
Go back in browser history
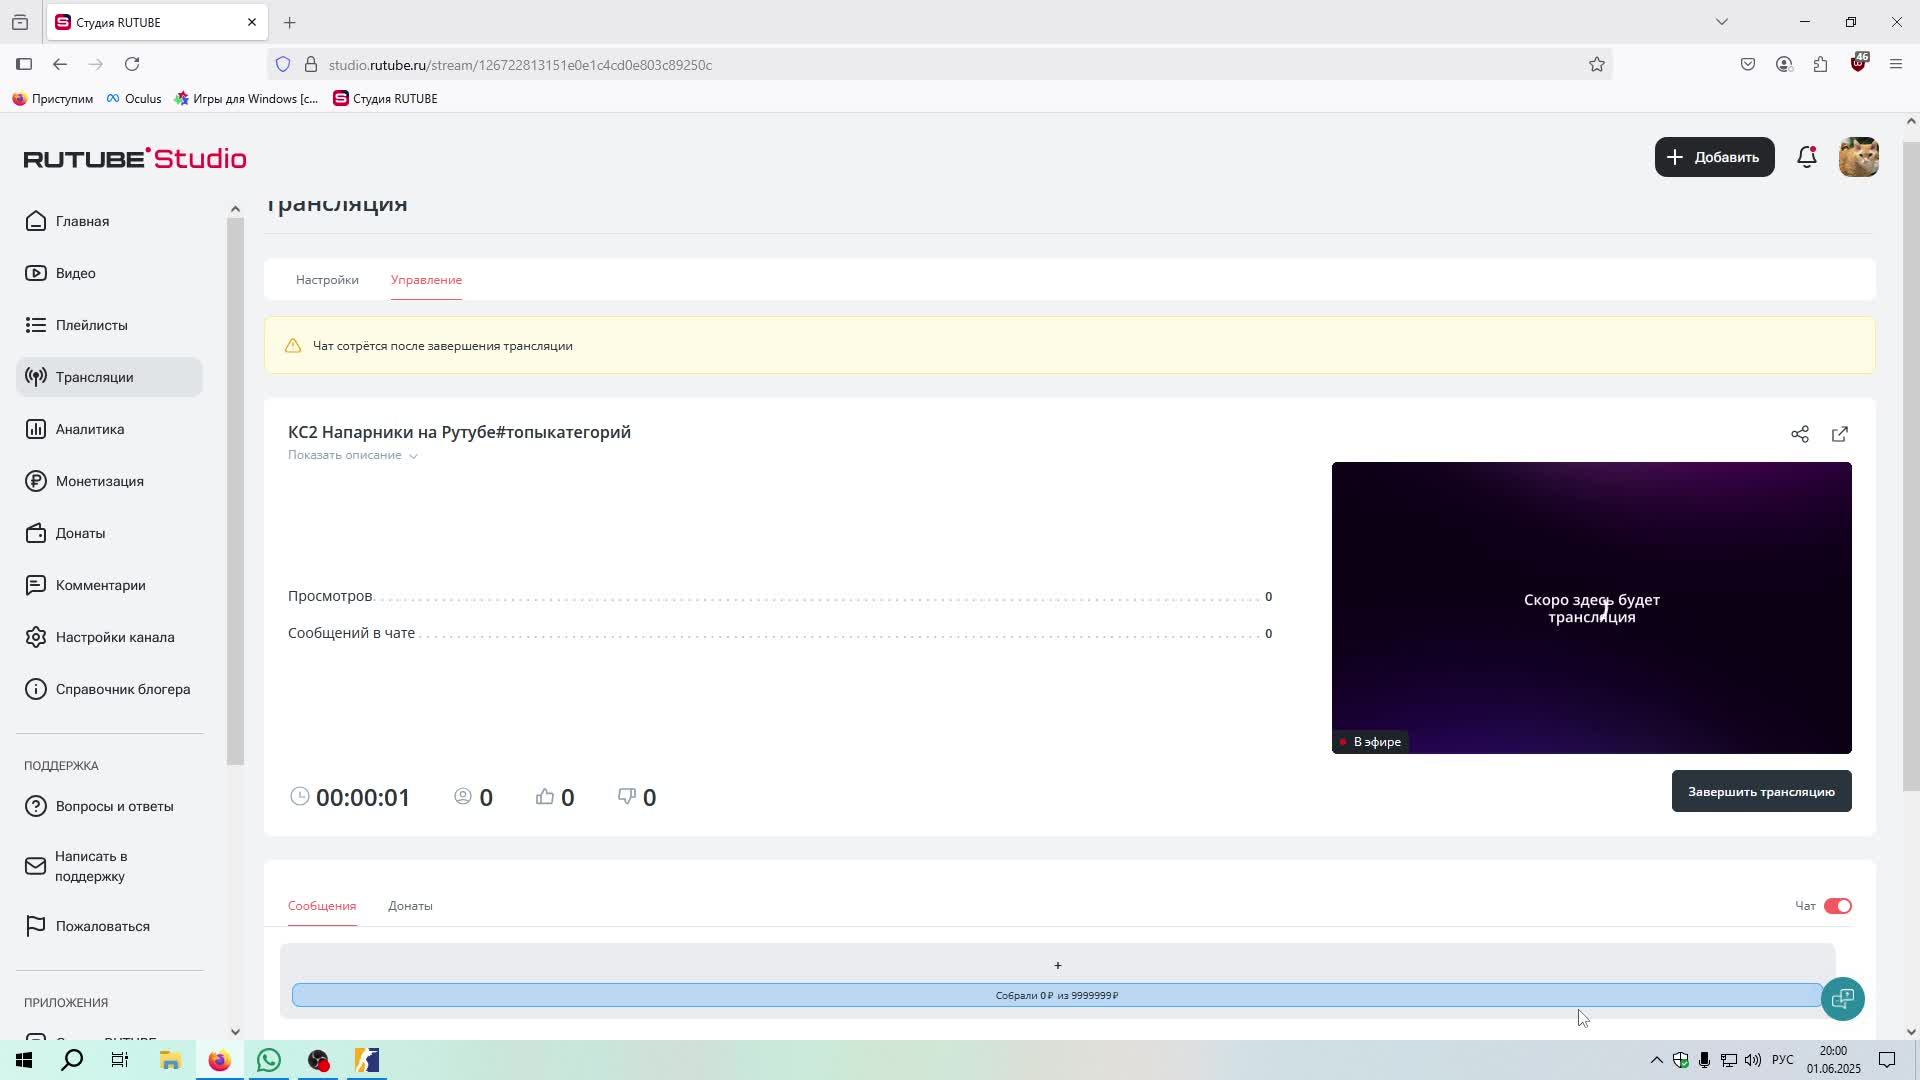(x=60, y=64)
